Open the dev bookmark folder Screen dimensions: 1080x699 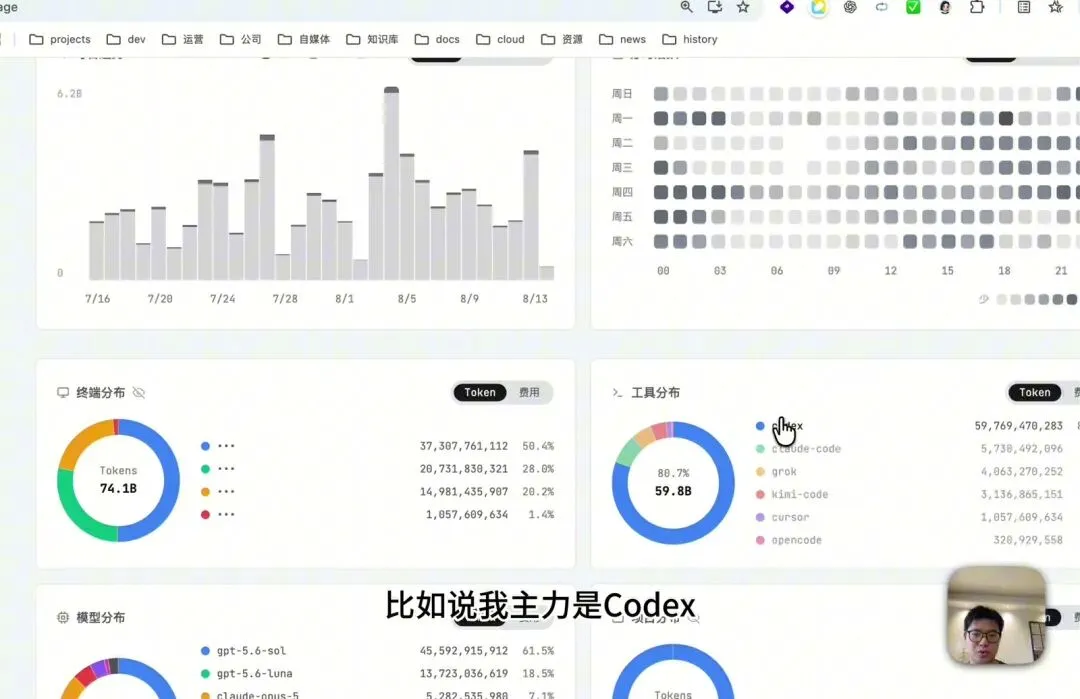click(x=126, y=39)
